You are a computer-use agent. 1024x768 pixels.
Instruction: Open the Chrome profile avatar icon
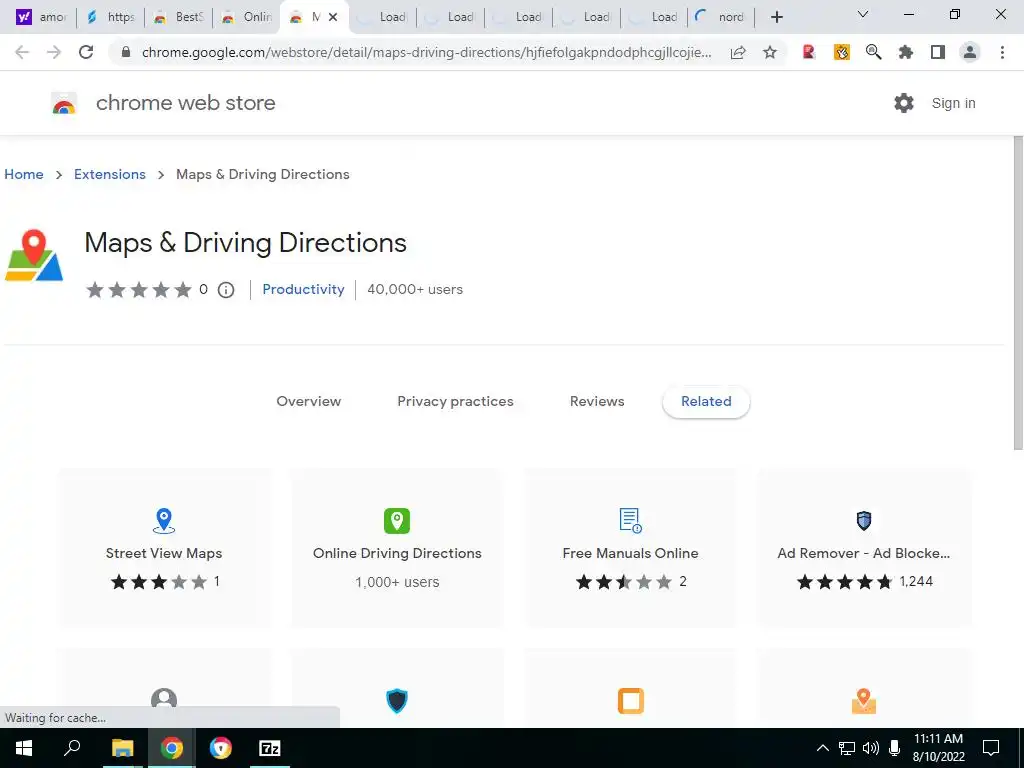pyautogui.click(x=970, y=52)
